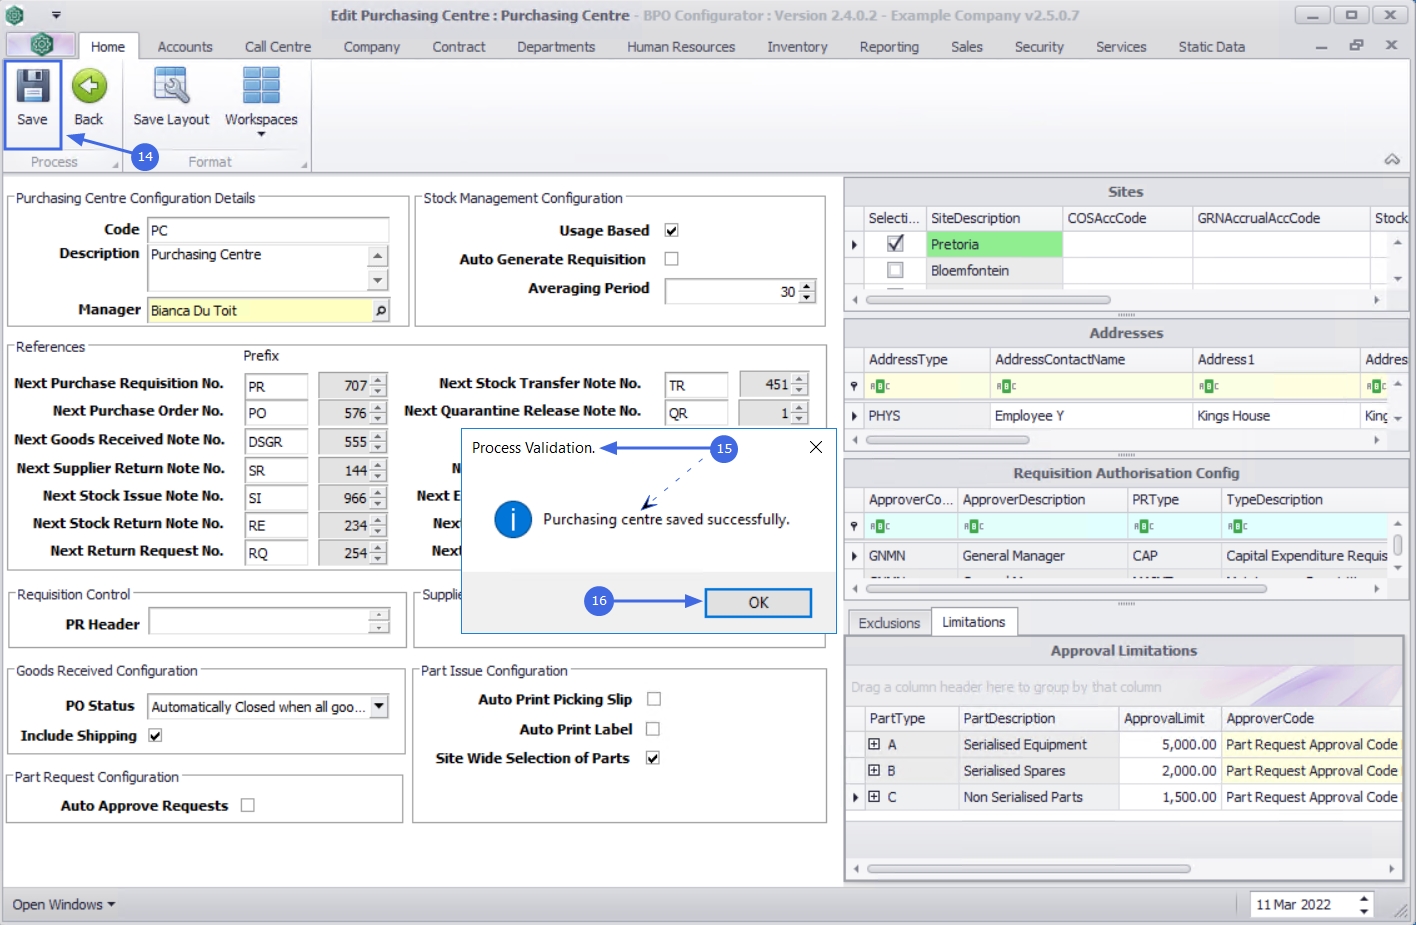Expand Part Type A row plus icon

tap(874, 744)
